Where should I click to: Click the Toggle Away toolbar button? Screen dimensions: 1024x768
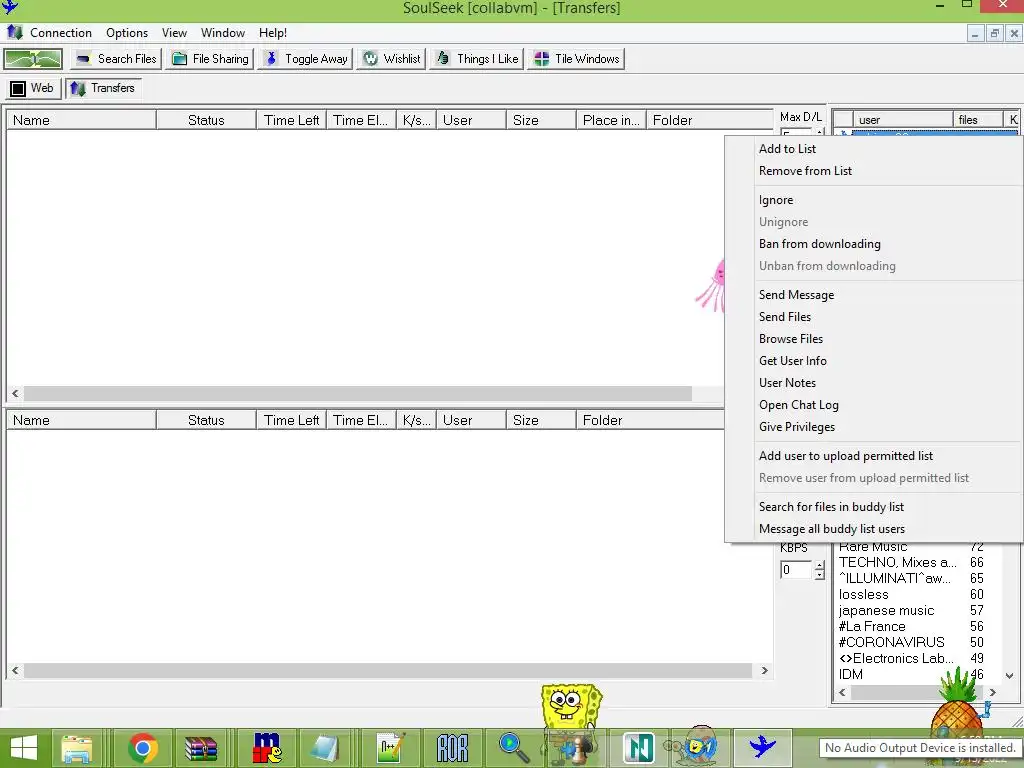click(x=306, y=59)
